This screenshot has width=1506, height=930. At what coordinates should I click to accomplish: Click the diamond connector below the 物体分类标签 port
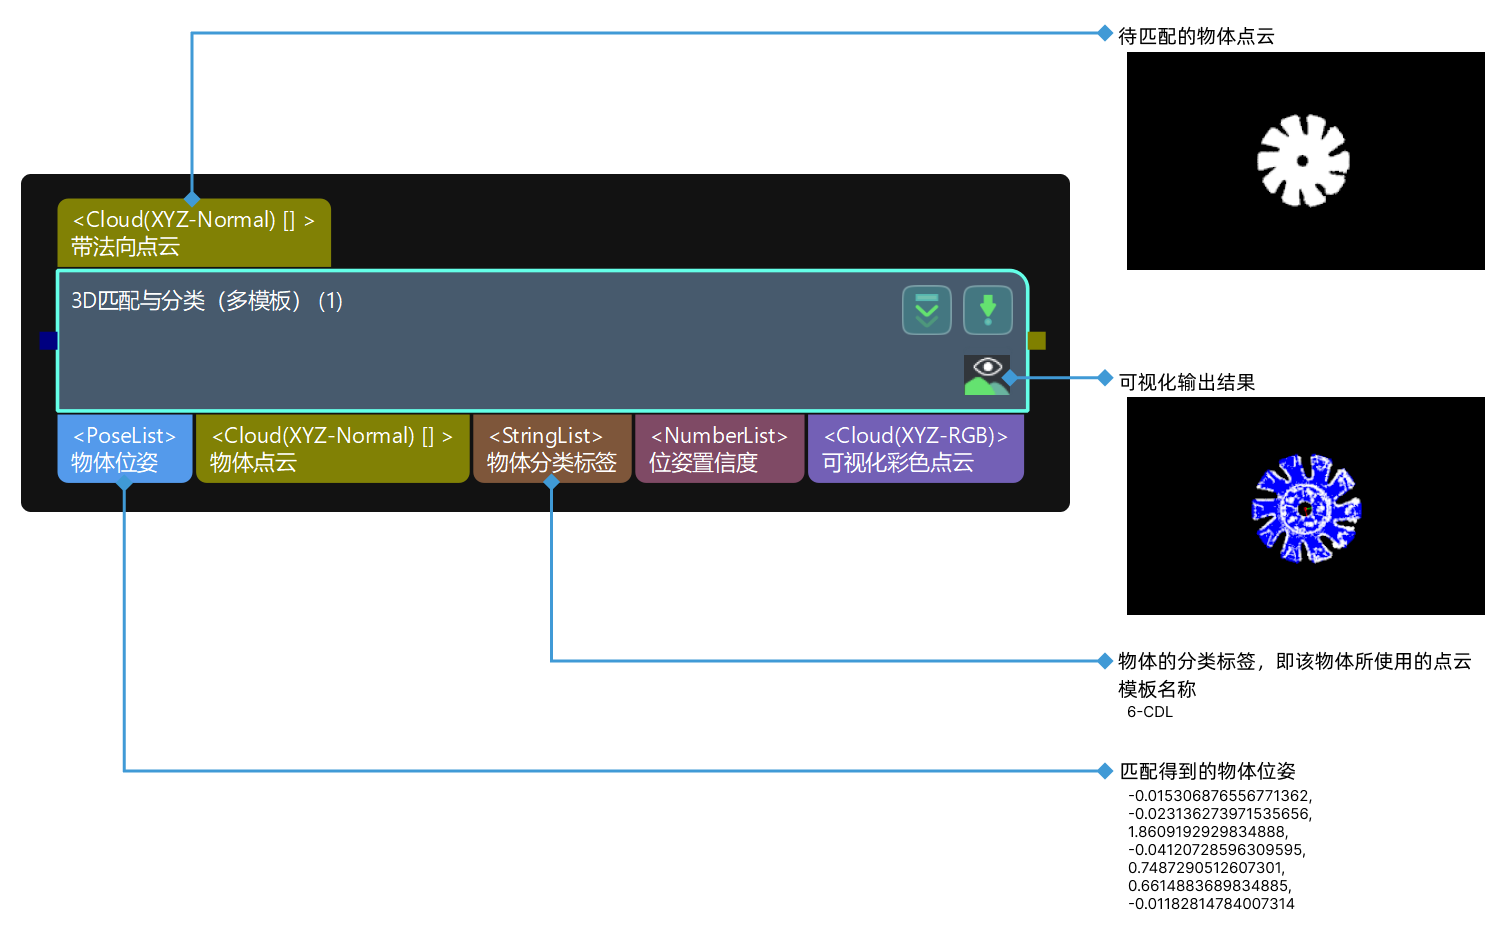pyautogui.click(x=552, y=483)
